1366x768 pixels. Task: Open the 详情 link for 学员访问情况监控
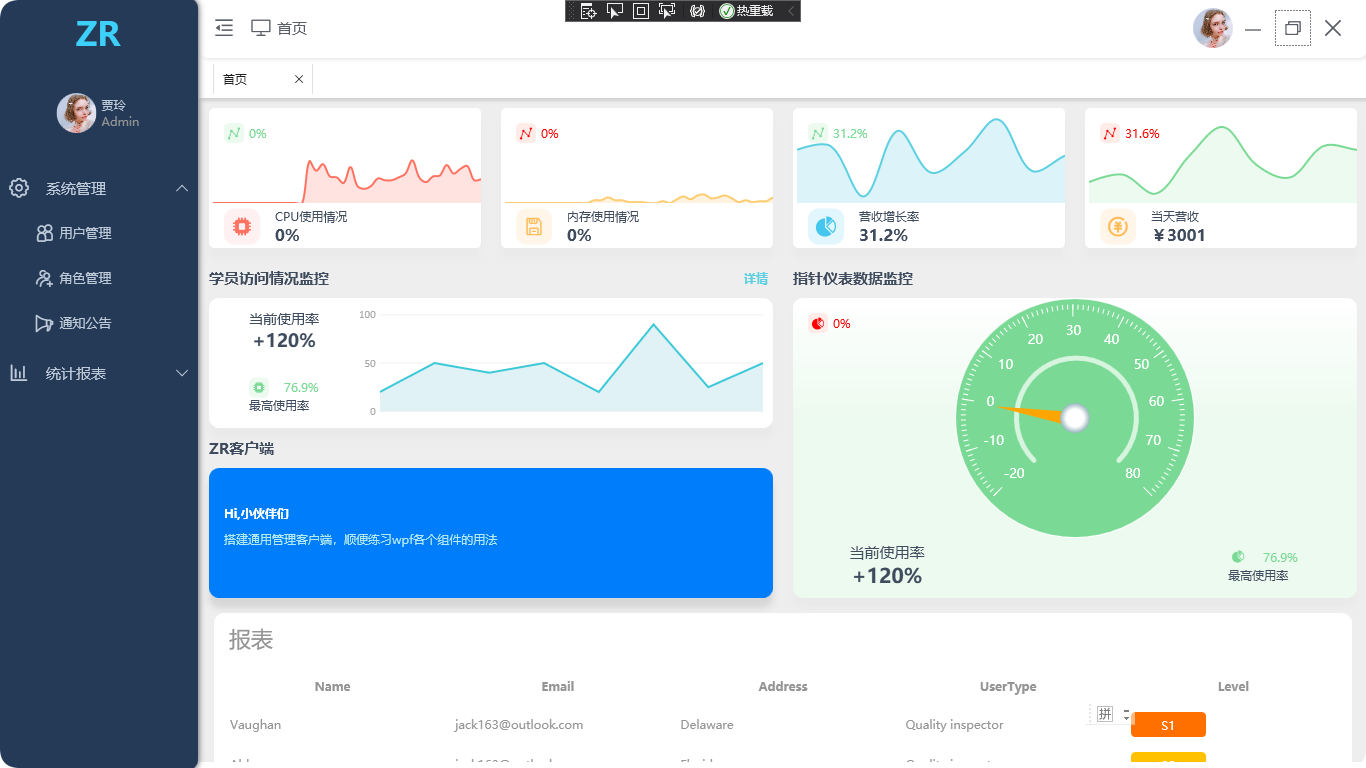[756, 279]
